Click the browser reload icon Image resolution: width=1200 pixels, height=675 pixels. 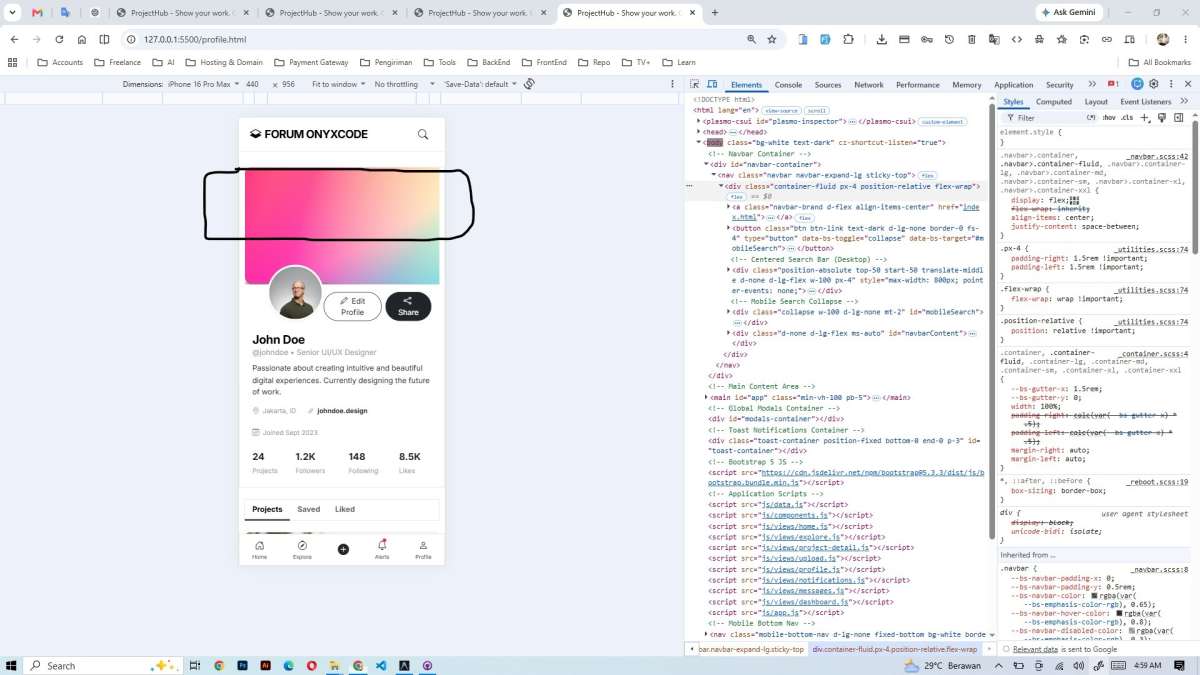point(59,39)
